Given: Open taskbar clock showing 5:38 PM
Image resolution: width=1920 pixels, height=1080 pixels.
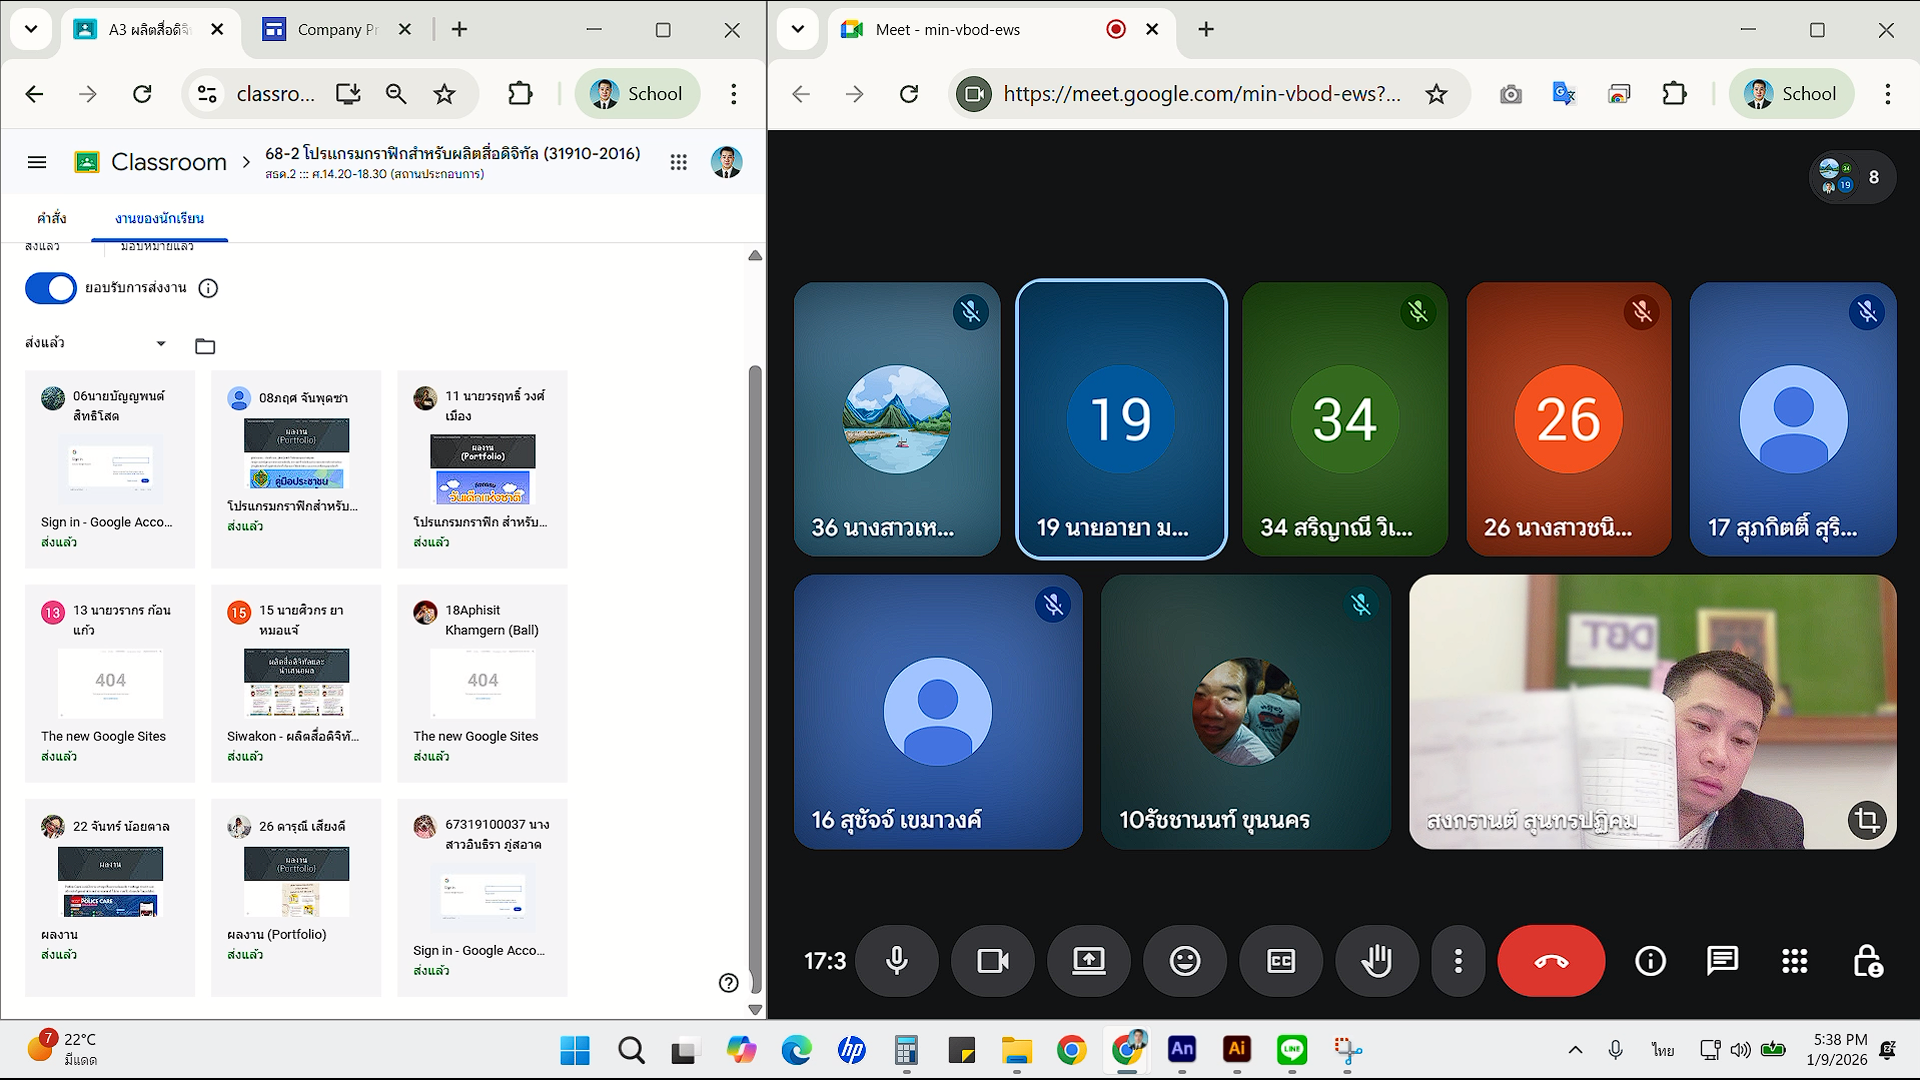Looking at the screenshot, I should pos(1838,1049).
